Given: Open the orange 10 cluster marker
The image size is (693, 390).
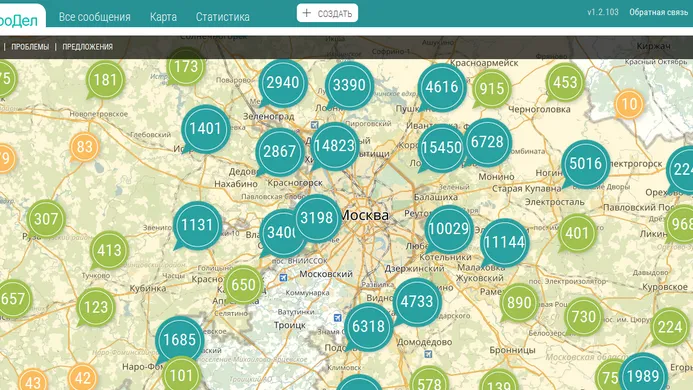Looking at the screenshot, I should (x=629, y=104).
